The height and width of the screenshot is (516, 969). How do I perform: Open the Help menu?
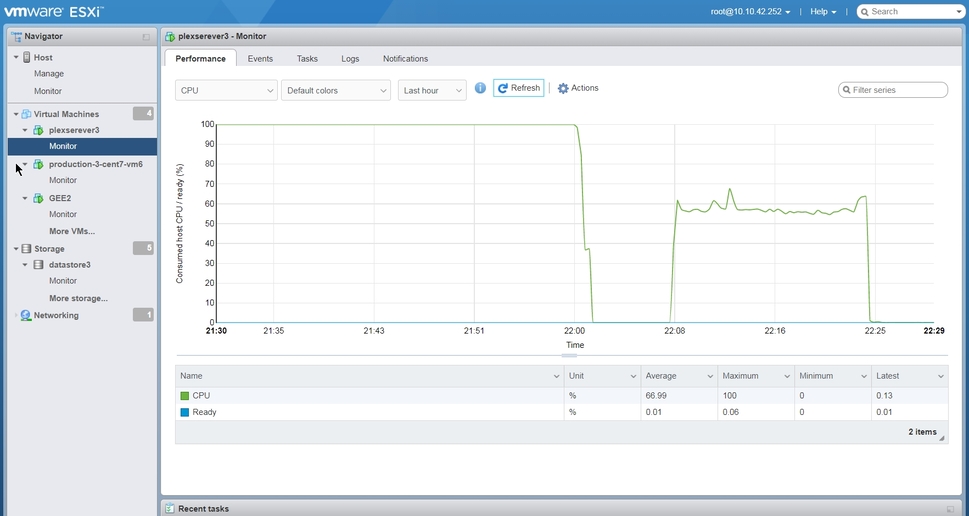823,12
